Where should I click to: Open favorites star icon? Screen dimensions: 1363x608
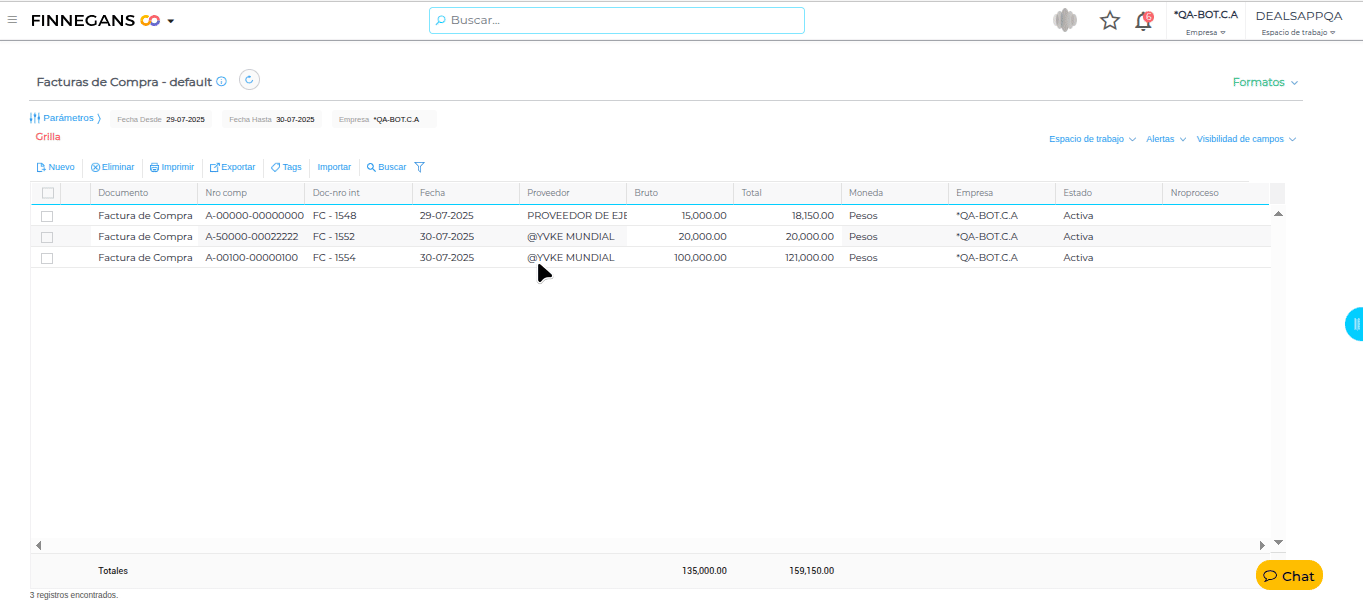click(1110, 20)
